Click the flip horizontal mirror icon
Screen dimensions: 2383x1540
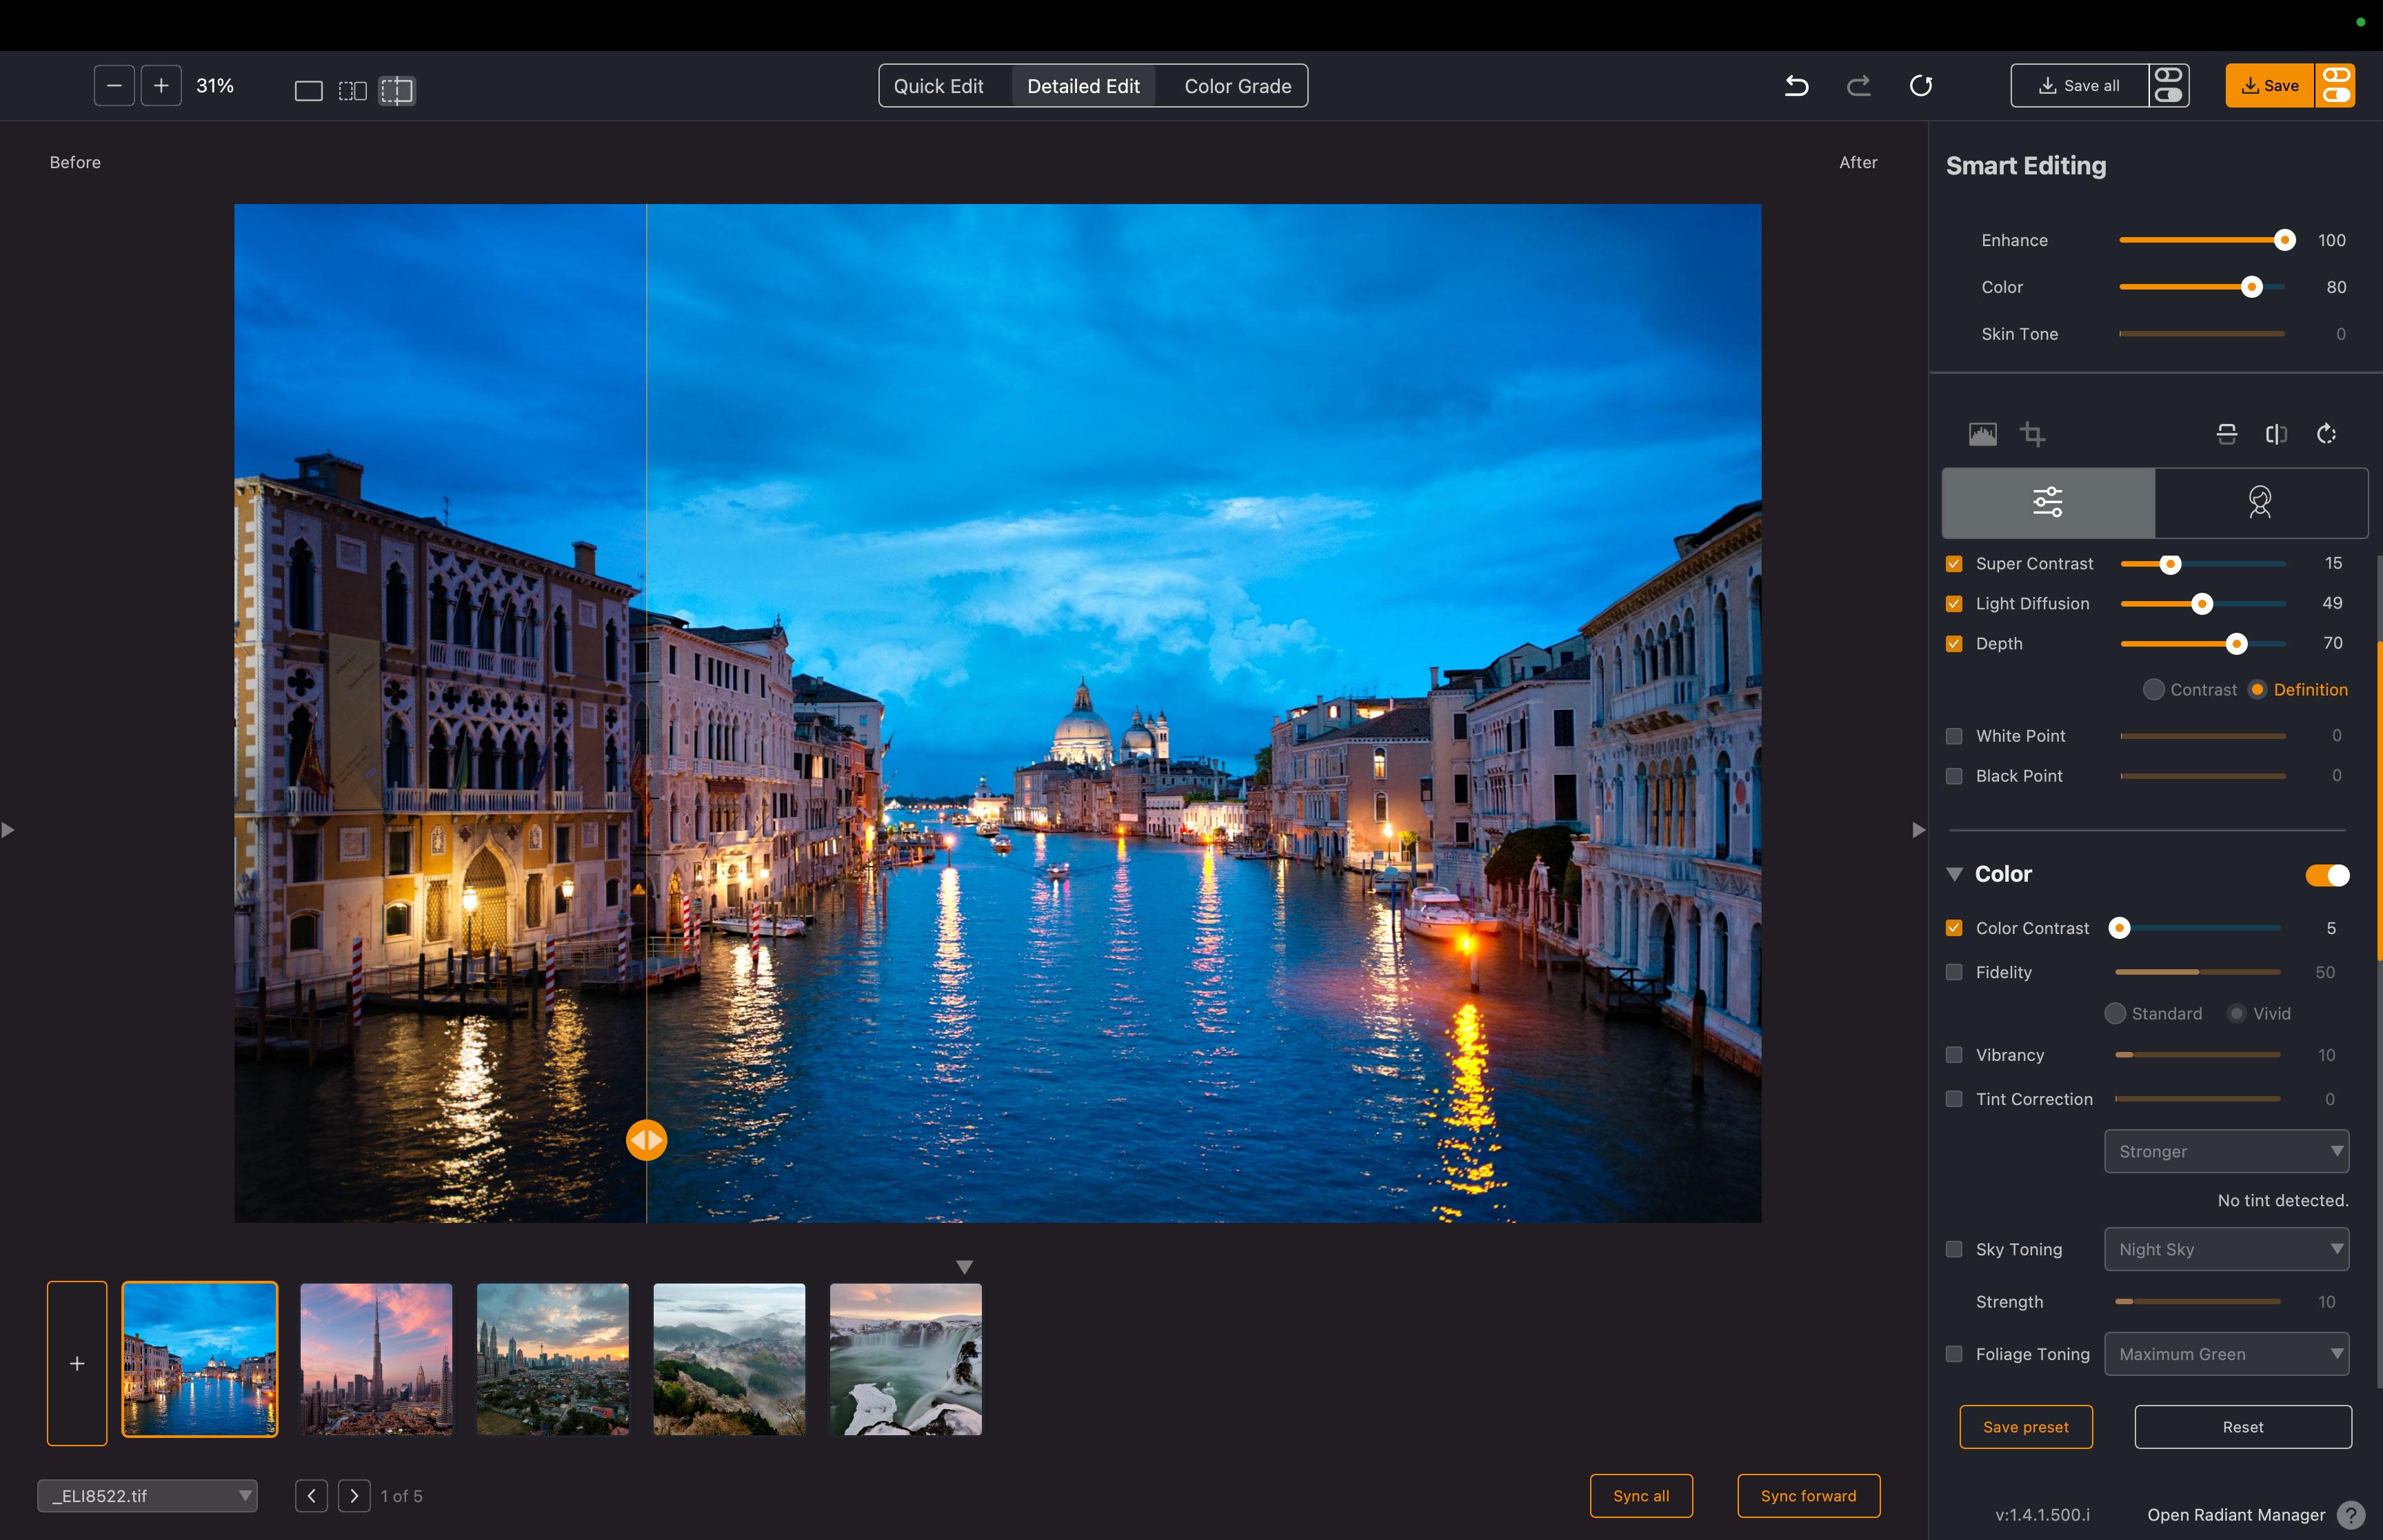click(2276, 434)
